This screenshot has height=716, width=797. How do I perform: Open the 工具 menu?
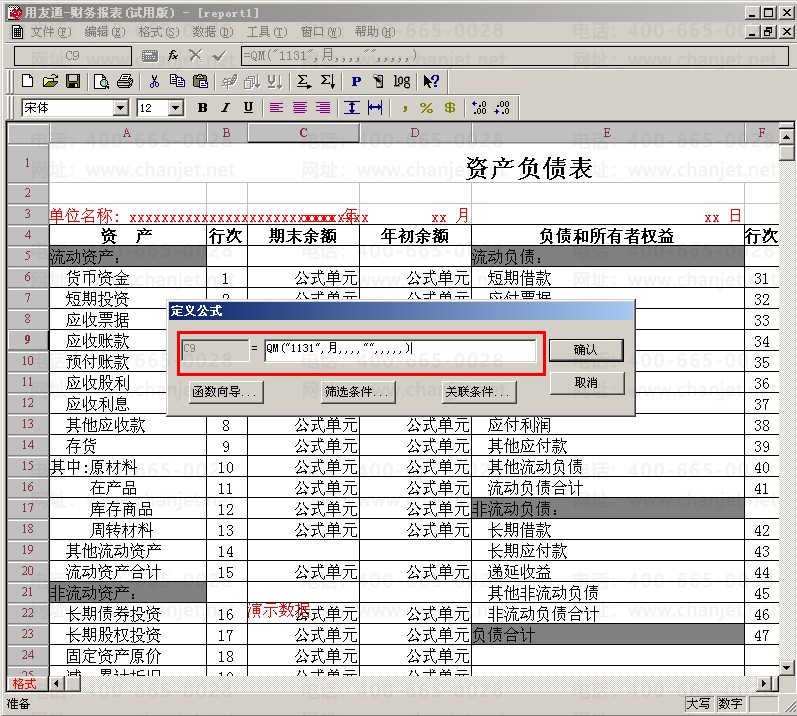coord(267,32)
